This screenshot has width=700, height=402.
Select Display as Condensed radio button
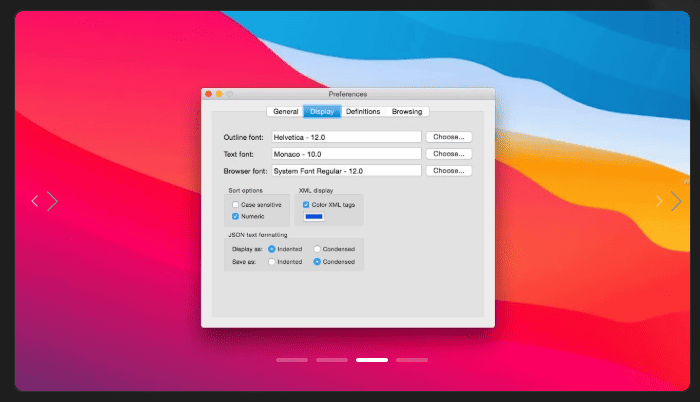[x=317, y=249]
